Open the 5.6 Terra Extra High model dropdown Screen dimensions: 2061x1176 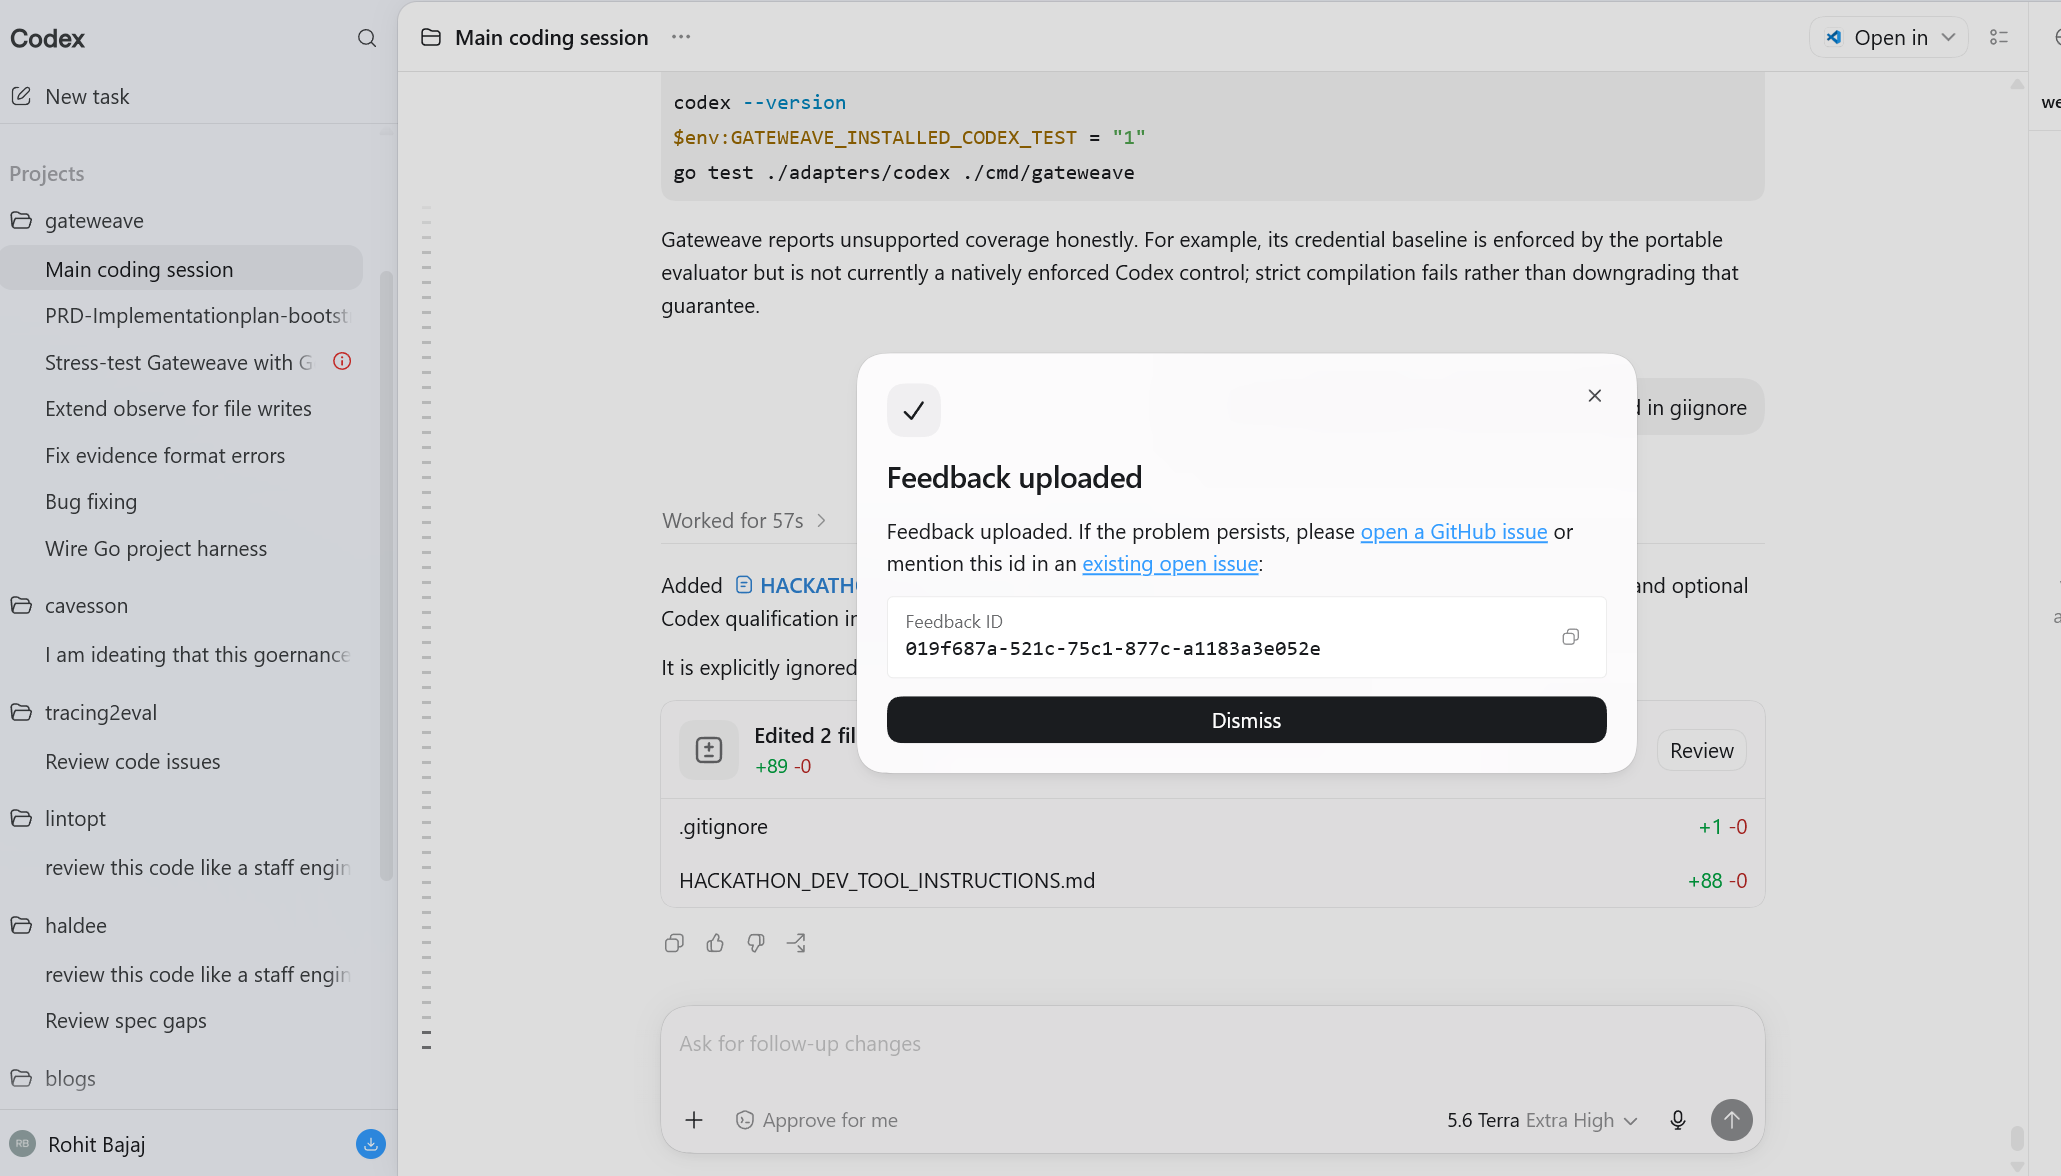1542,1120
